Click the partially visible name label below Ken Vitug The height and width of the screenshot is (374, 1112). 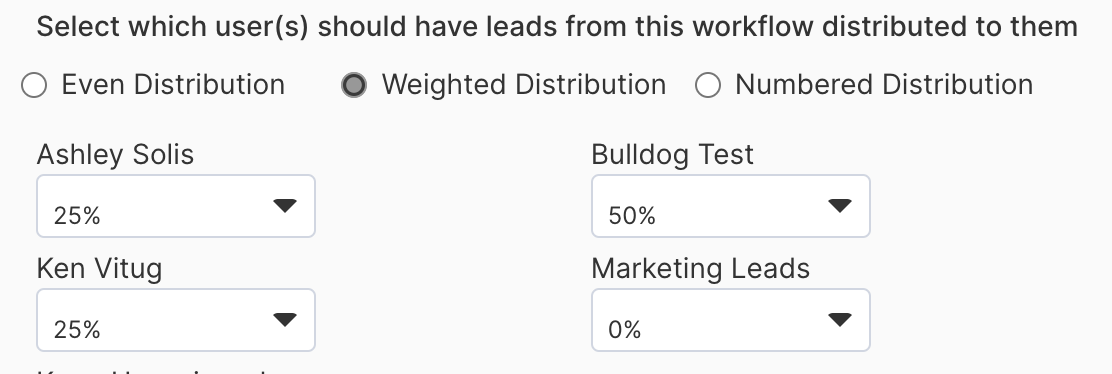pyautogui.click(x=151, y=370)
